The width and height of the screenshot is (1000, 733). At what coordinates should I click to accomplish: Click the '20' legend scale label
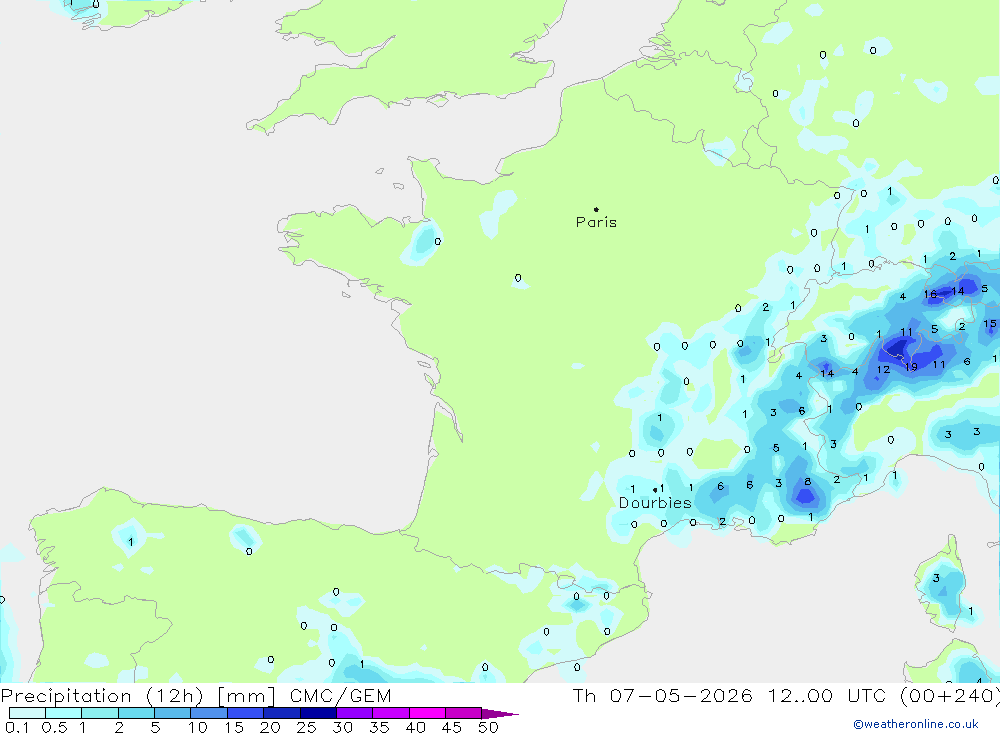[270, 727]
